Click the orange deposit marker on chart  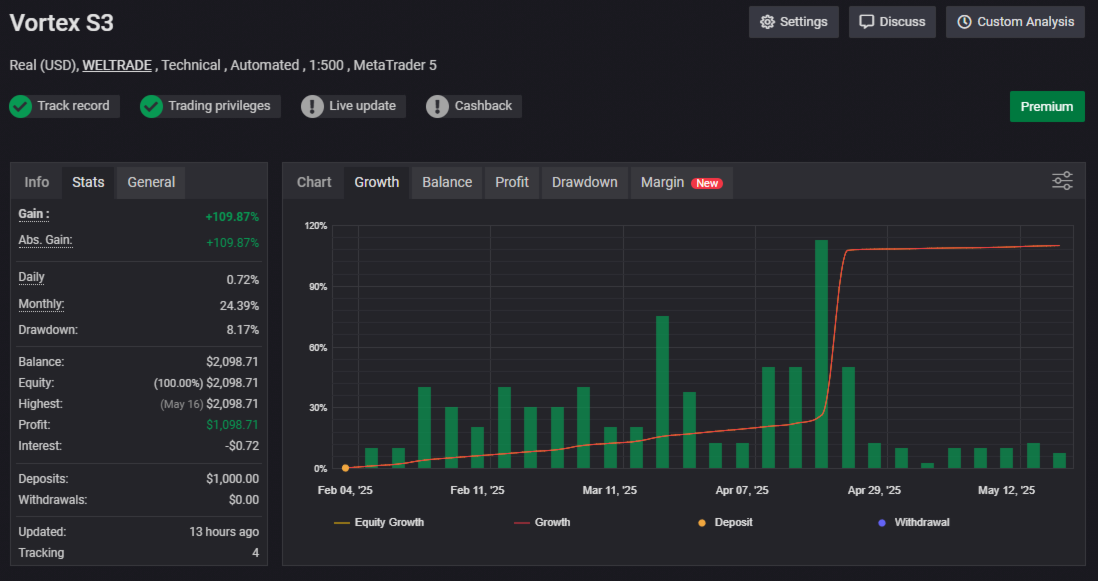[345, 468]
